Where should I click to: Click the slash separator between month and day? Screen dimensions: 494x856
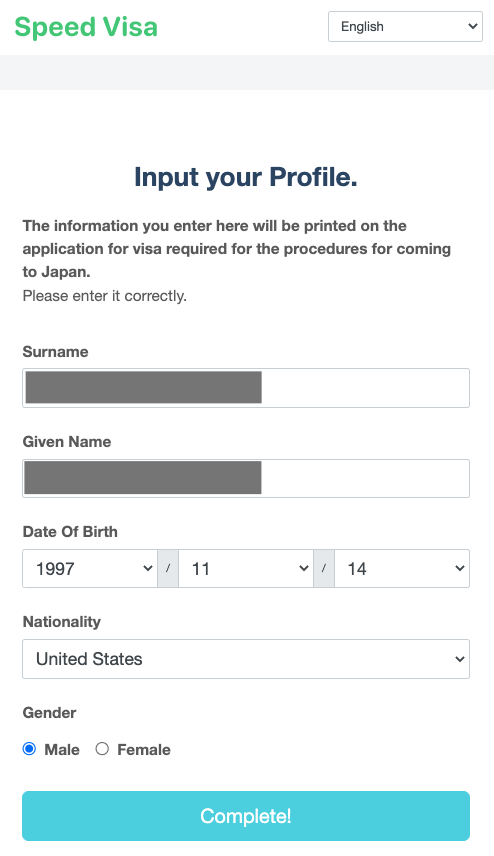pyautogui.click(x=324, y=568)
